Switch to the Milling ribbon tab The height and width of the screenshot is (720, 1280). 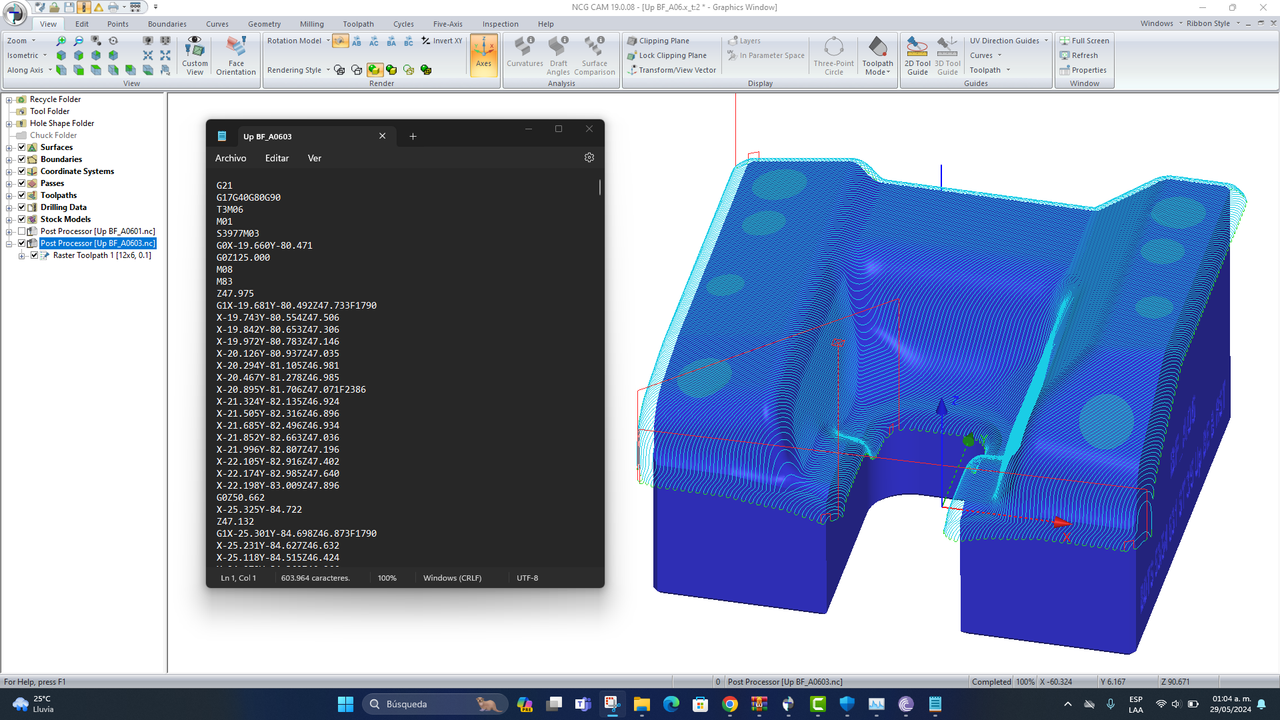click(311, 23)
